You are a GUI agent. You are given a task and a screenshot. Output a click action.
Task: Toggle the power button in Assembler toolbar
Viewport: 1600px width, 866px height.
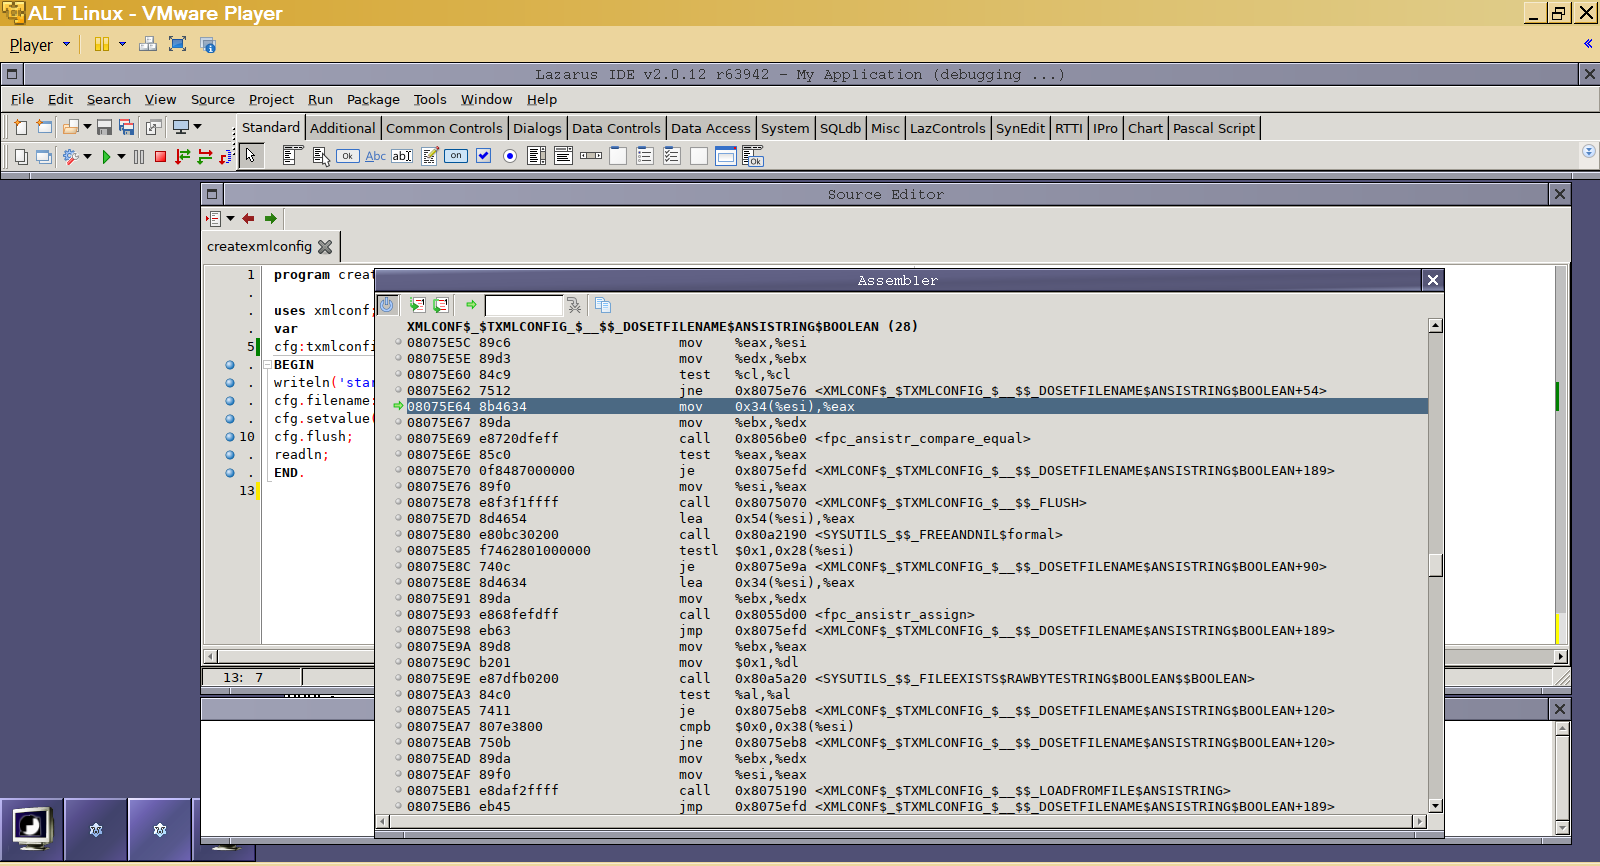(388, 305)
